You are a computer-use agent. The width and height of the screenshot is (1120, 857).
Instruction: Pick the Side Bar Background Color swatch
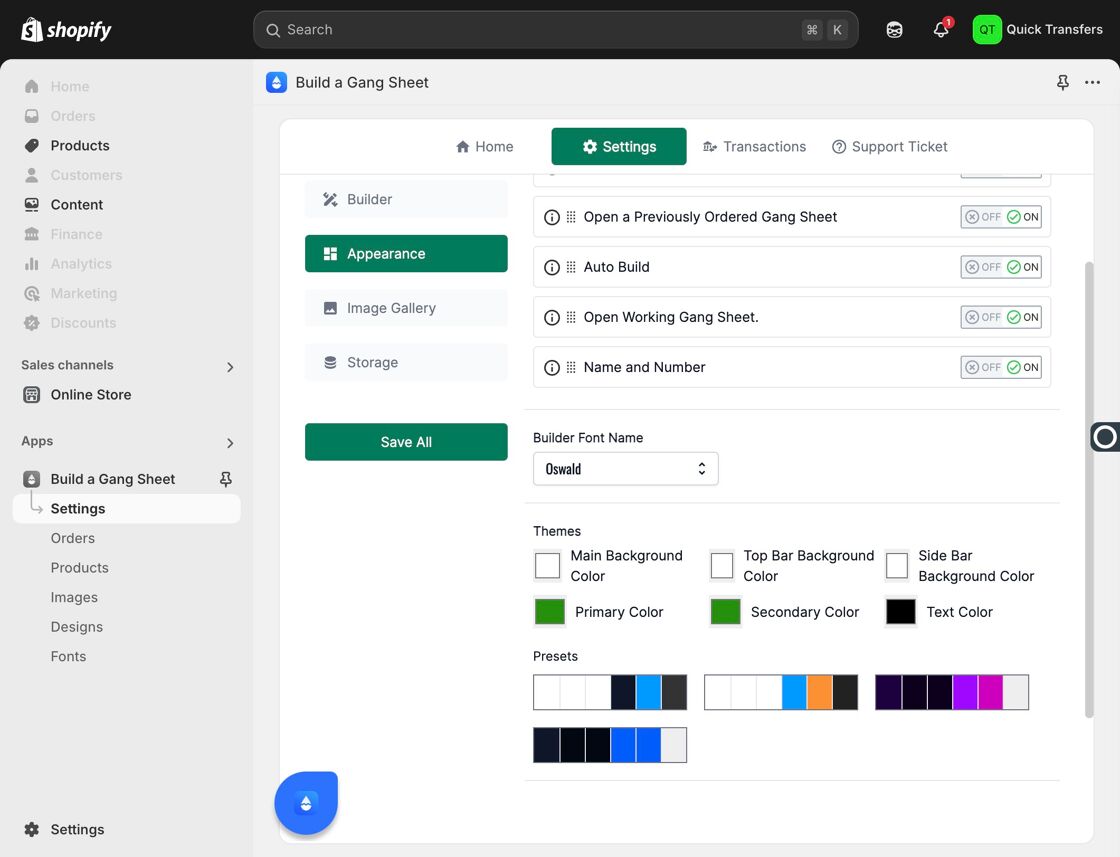click(897, 566)
